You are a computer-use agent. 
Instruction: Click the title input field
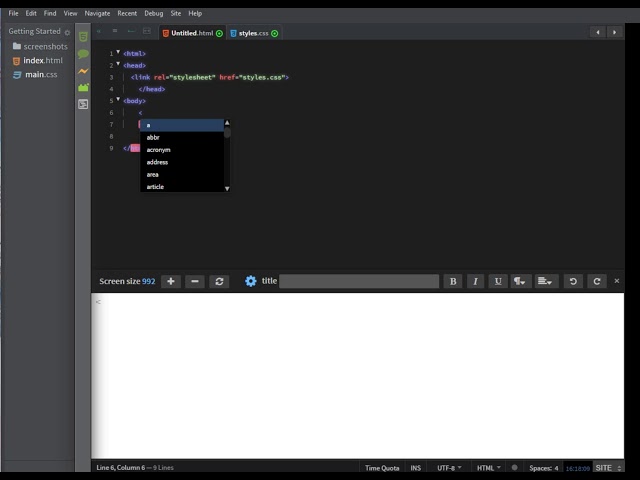[x=359, y=281]
